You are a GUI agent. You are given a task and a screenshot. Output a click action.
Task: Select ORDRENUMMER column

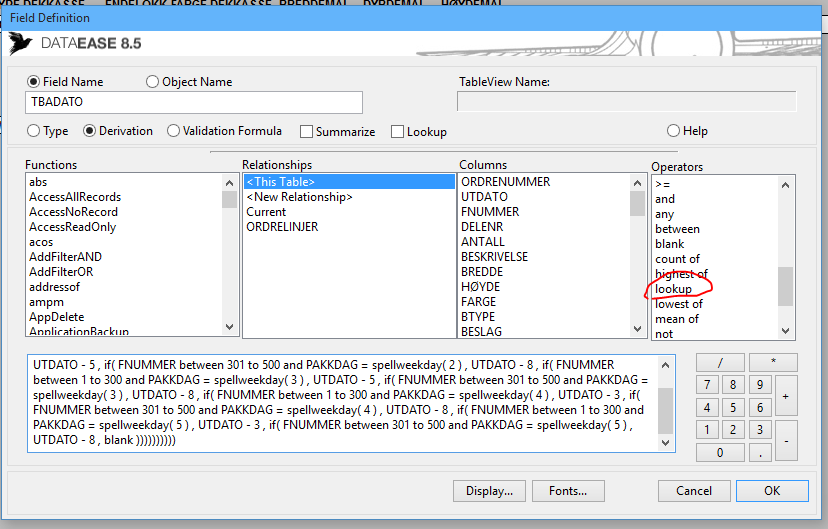tap(506, 182)
